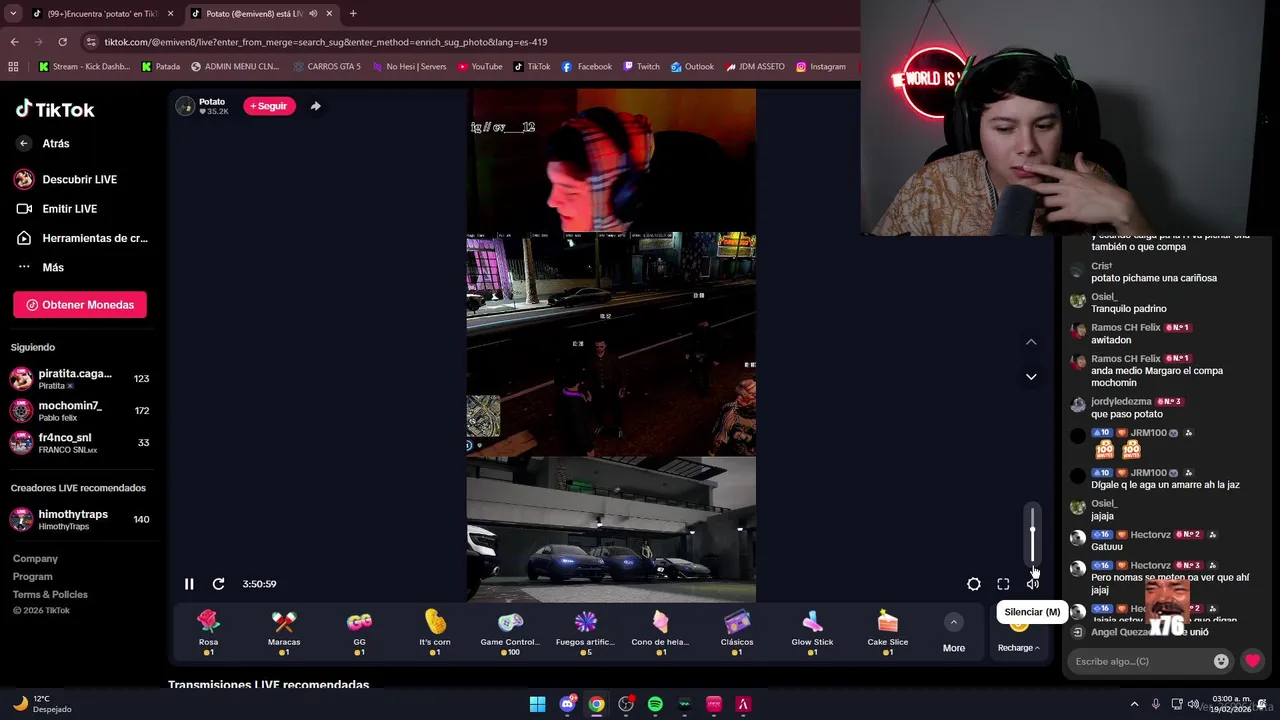This screenshot has height=720, width=1280.
Task: Enter fullscreen mode in the player
Action: (1003, 584)
